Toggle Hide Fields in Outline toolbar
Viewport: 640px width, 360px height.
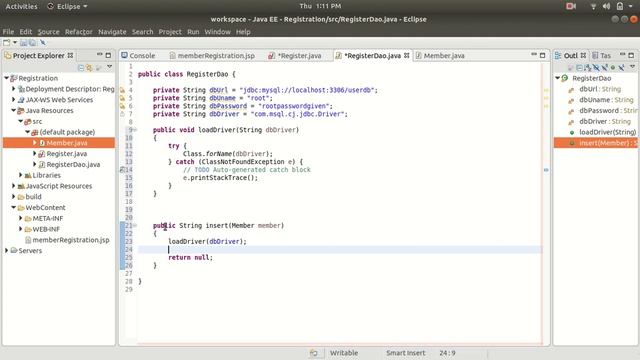(x=596, y=67)
